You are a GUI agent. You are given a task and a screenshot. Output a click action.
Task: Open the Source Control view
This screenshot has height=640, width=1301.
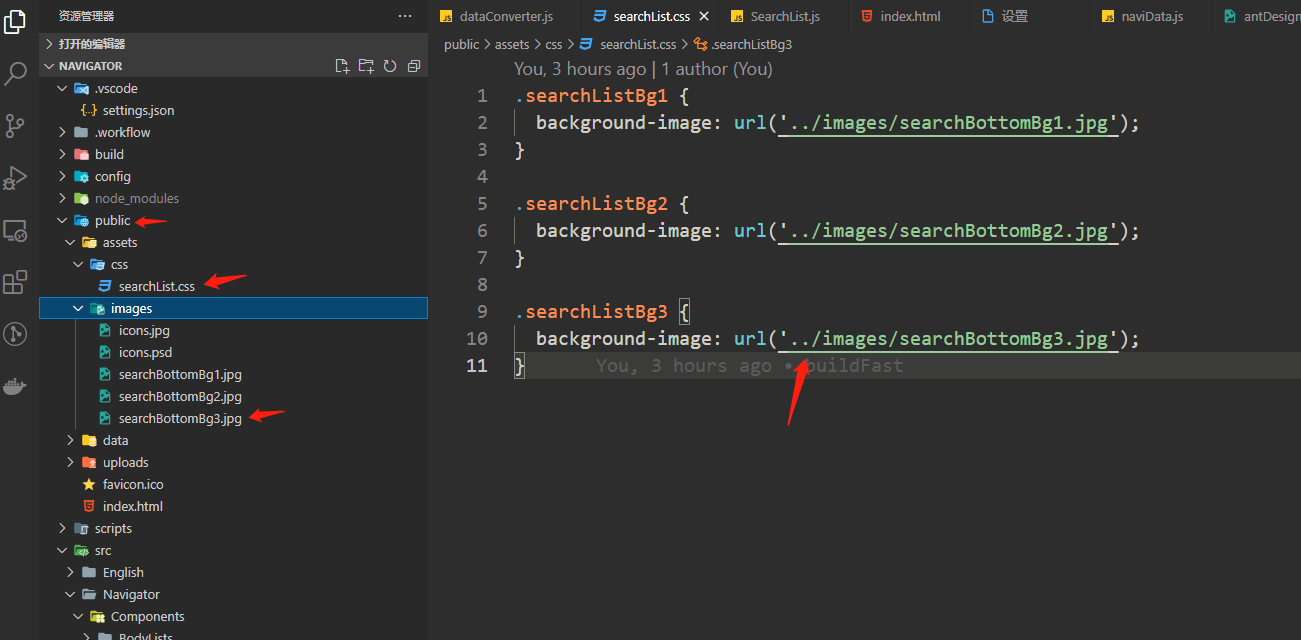point(15,126)
